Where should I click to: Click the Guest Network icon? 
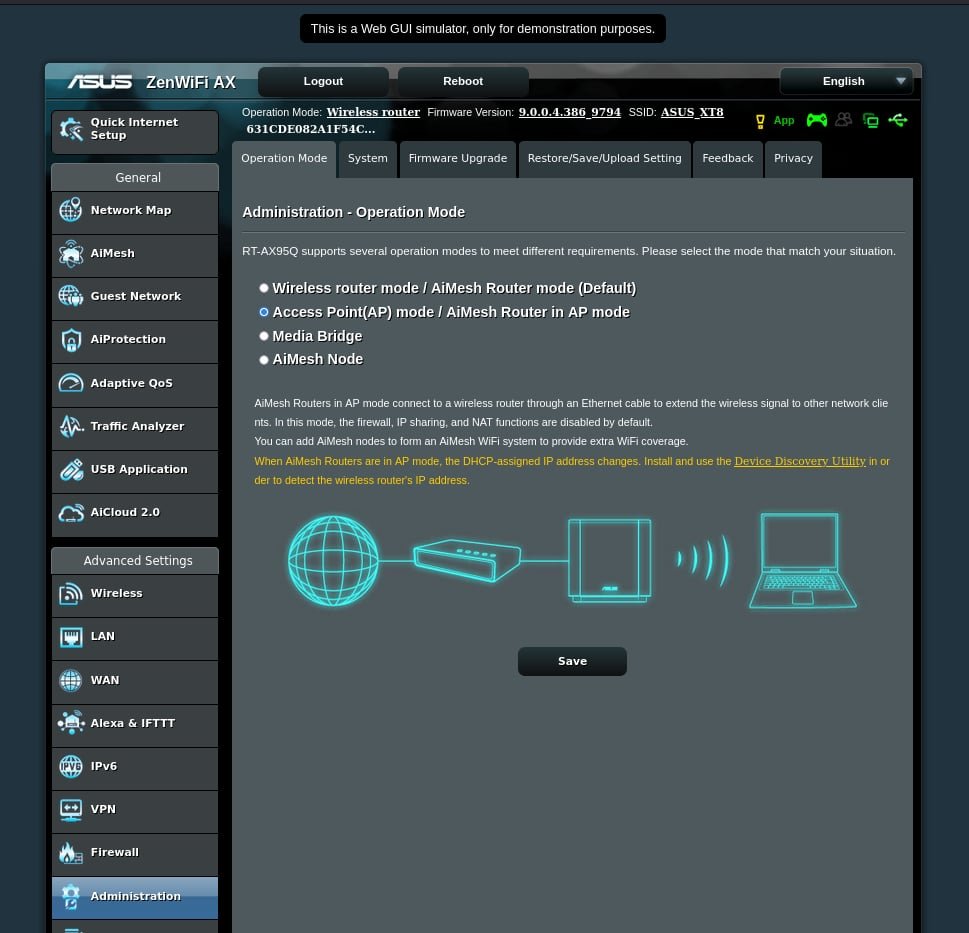pyautogui.click(x=70, y=296)
